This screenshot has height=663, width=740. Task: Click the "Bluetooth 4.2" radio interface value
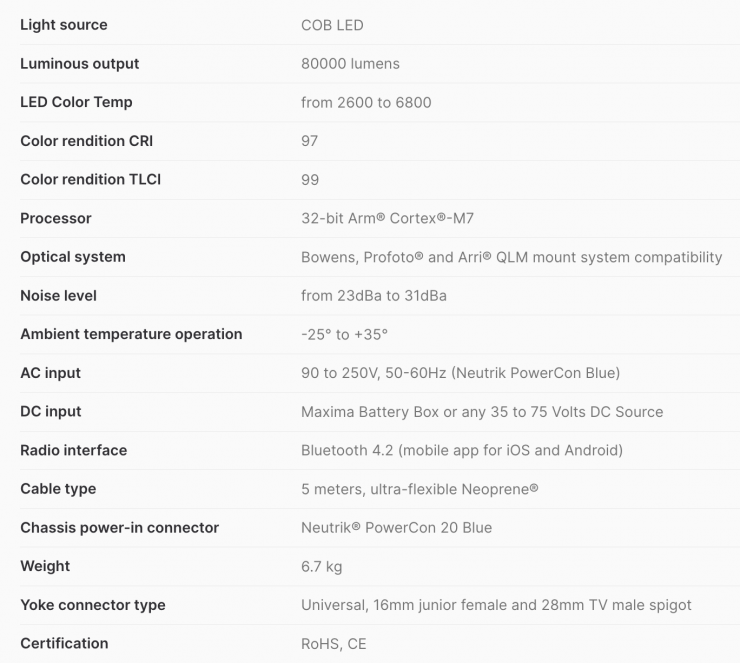coord(462,450)
